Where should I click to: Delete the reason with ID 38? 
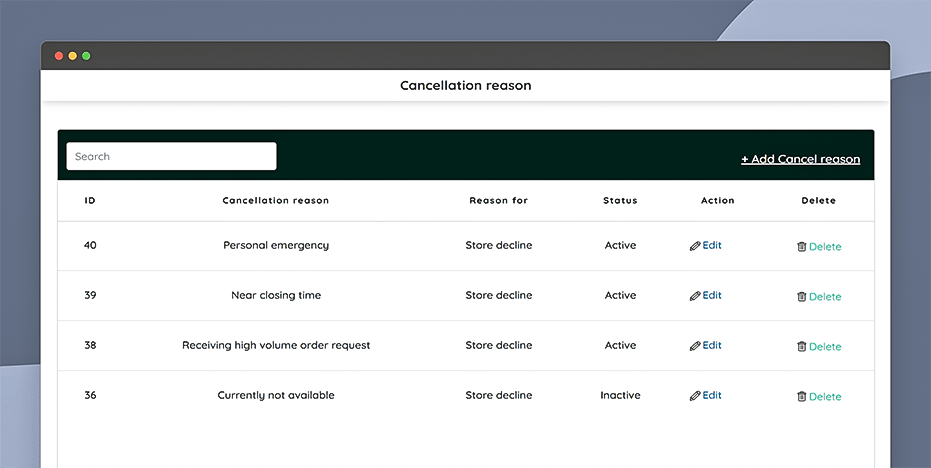(825, 346)
